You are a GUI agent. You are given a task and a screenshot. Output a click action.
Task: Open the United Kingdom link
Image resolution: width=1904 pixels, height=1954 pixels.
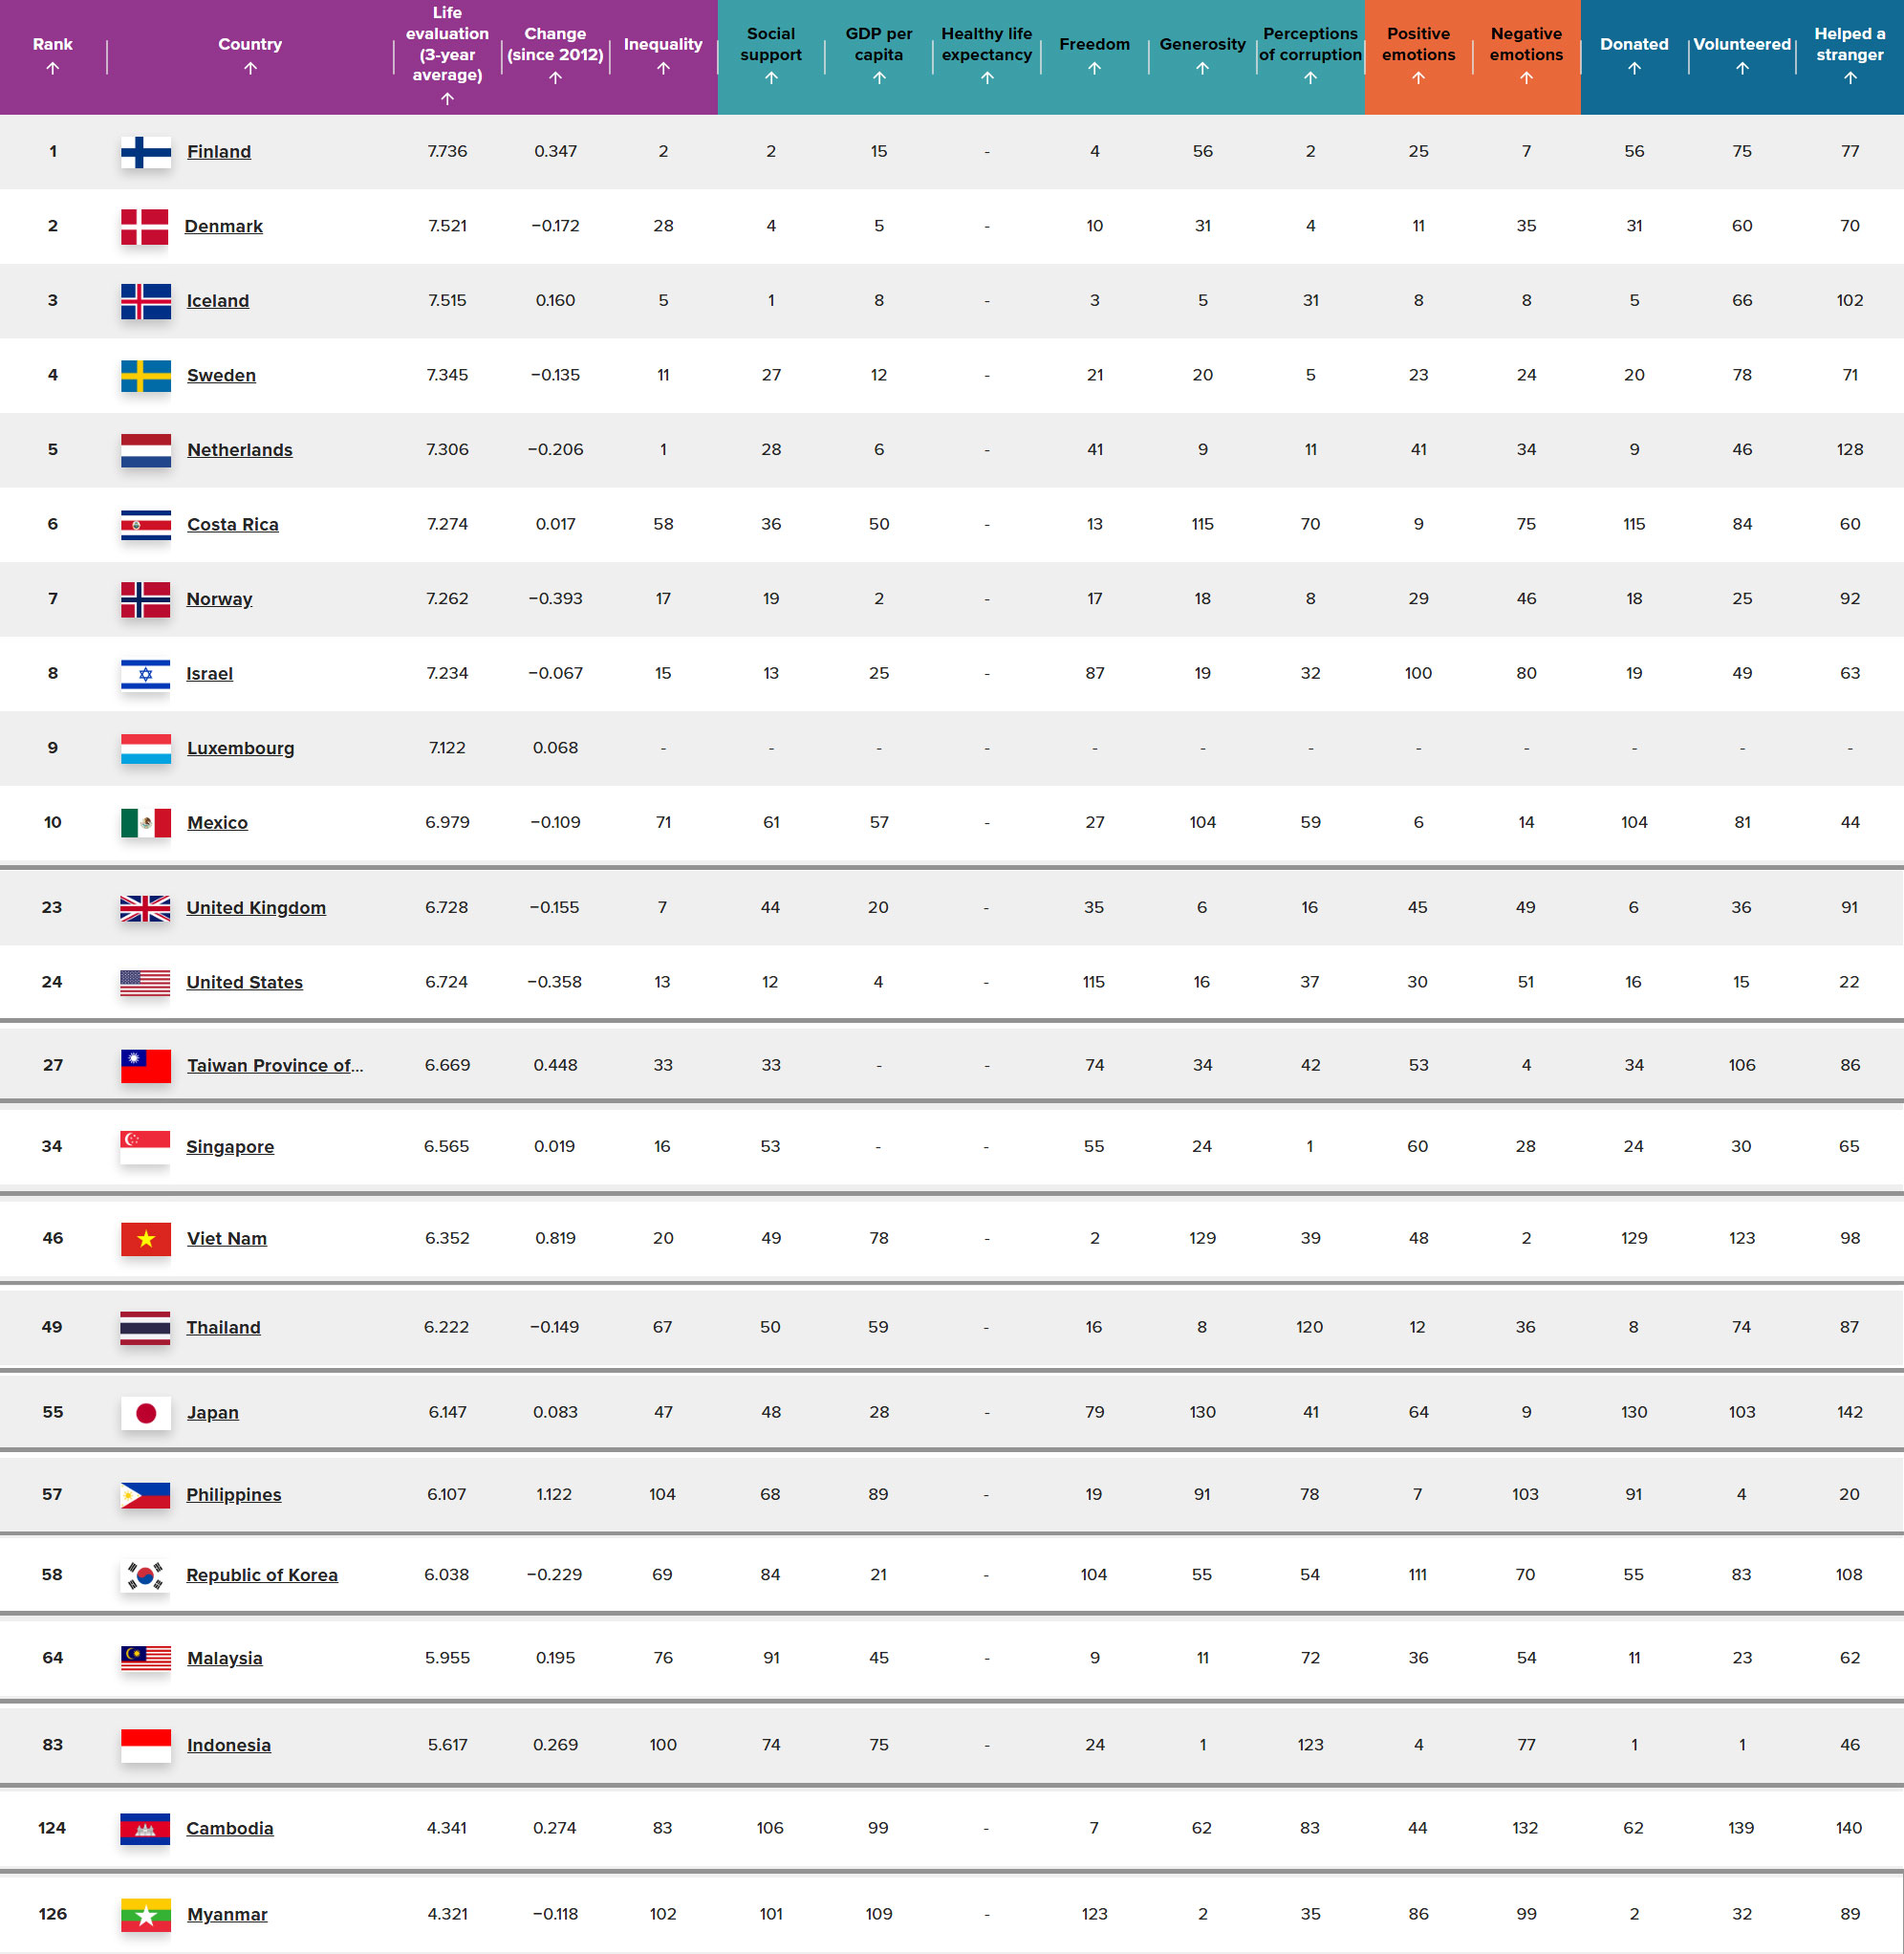tap(256, 908)
